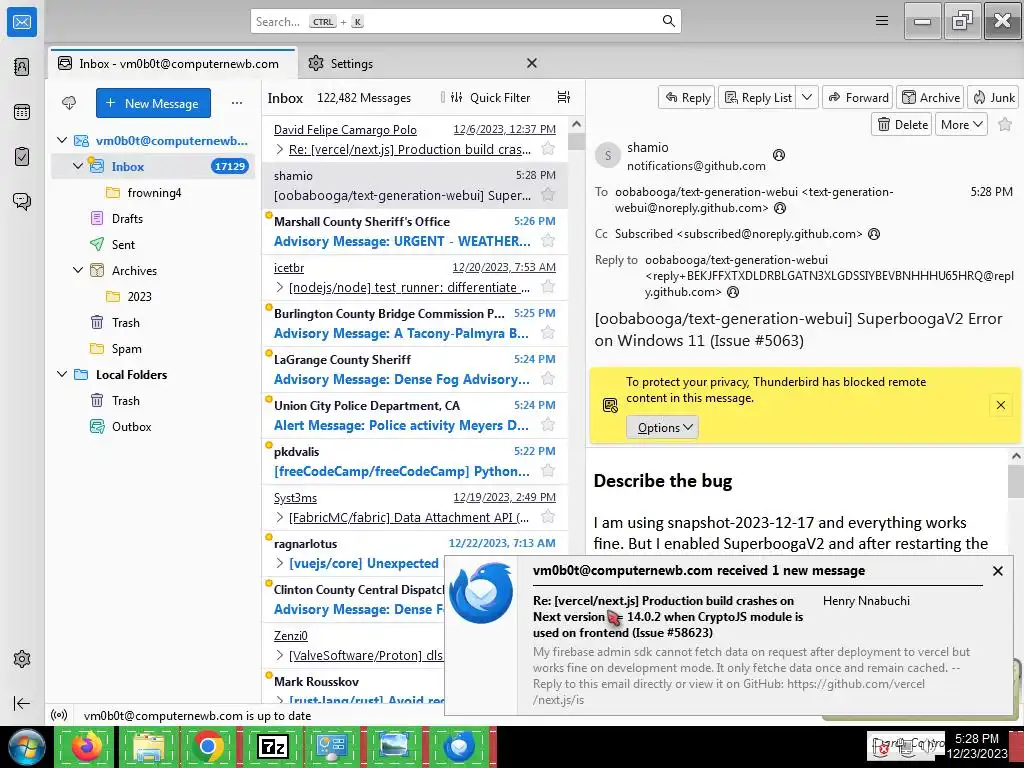Close the Settings tab
Viewport: 1024px width, 768px height.
(x=532, y=63)
